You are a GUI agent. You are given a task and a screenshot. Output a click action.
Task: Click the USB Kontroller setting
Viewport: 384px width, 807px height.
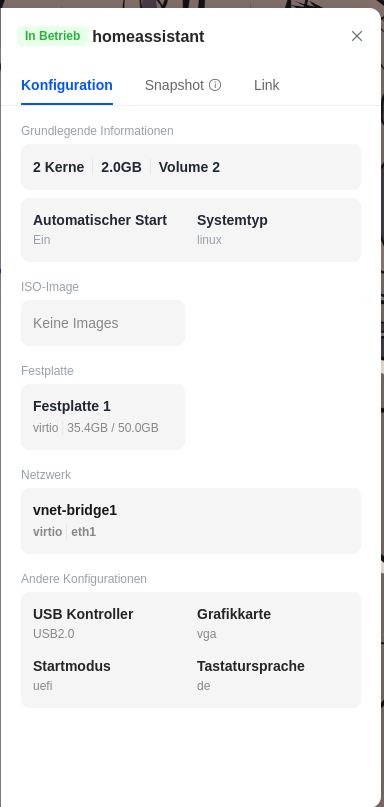(x=83, y=623)
